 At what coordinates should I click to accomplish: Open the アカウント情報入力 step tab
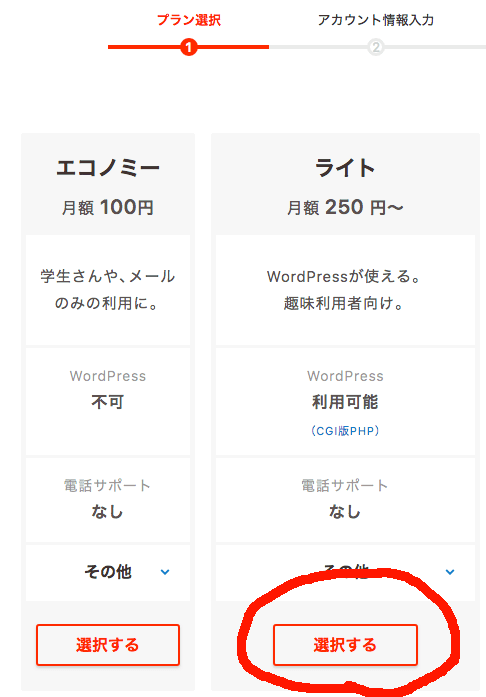[376, 20]
